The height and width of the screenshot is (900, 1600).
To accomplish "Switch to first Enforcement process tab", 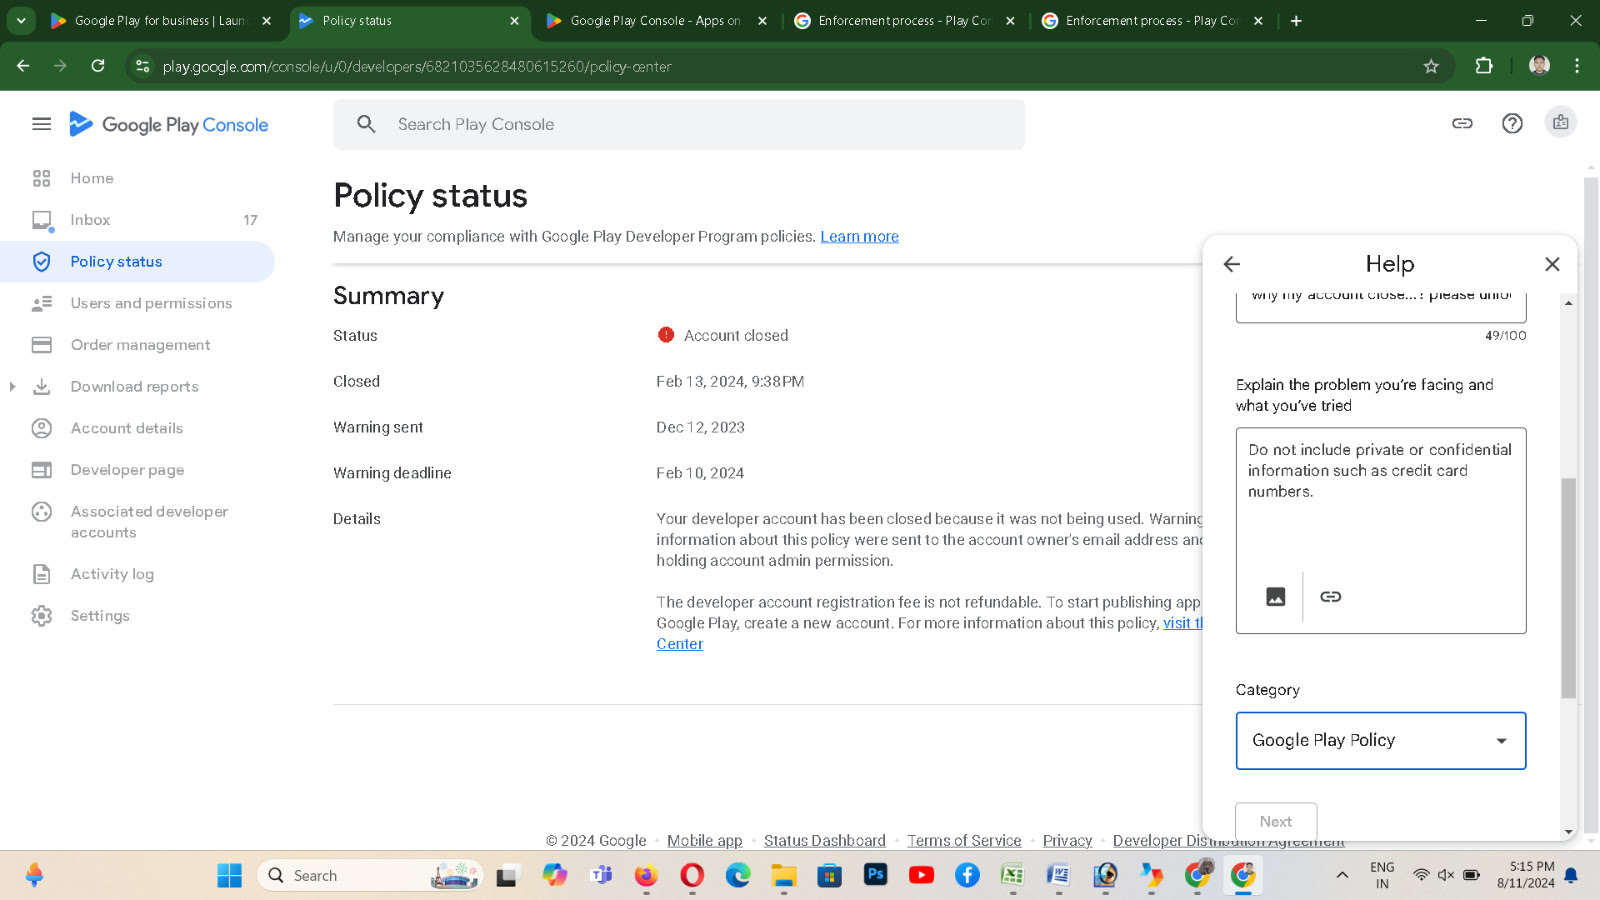I will click(903, 21).
